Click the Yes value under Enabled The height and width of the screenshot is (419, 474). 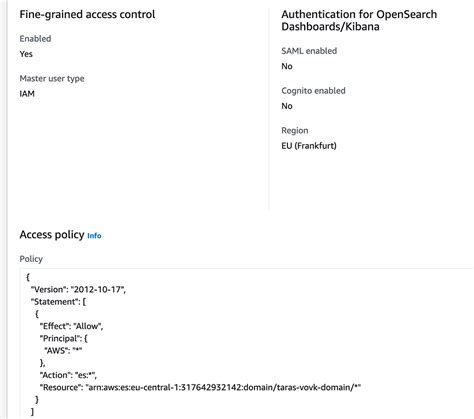tap(26, 54)
